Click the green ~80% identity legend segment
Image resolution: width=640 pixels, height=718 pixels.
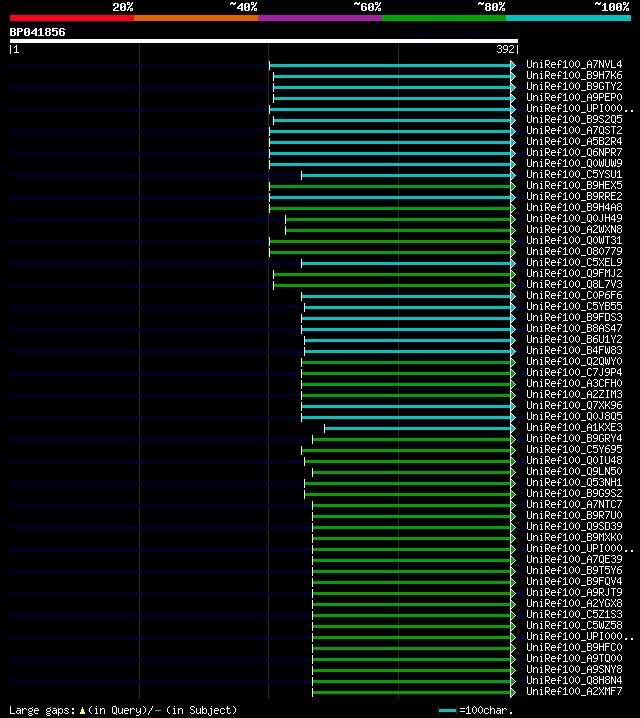(444, 18)
